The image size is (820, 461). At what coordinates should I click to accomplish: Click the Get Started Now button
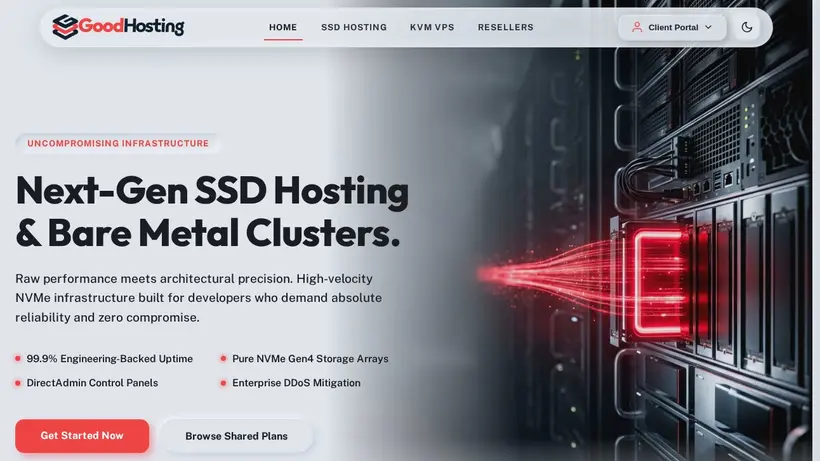click(x=82, y=435)
